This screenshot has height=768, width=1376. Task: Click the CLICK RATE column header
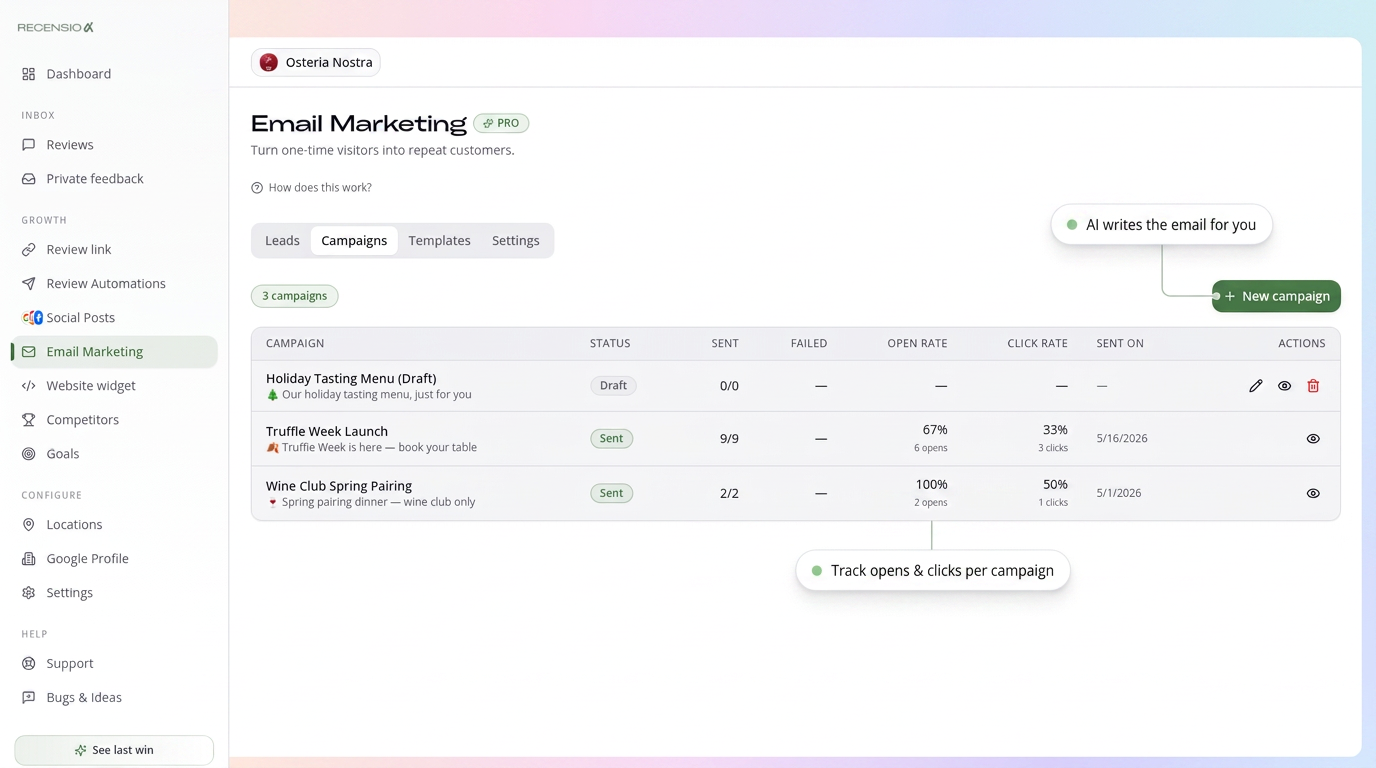(x=1037, y=344)
